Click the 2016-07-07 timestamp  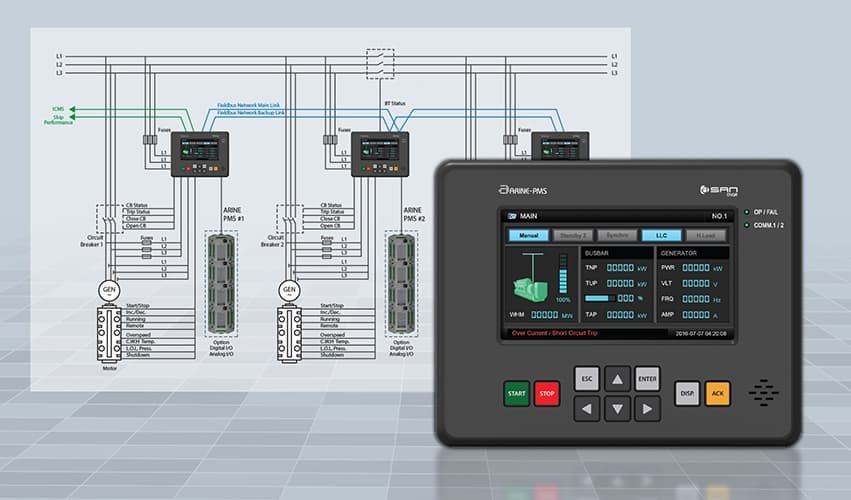701,334
